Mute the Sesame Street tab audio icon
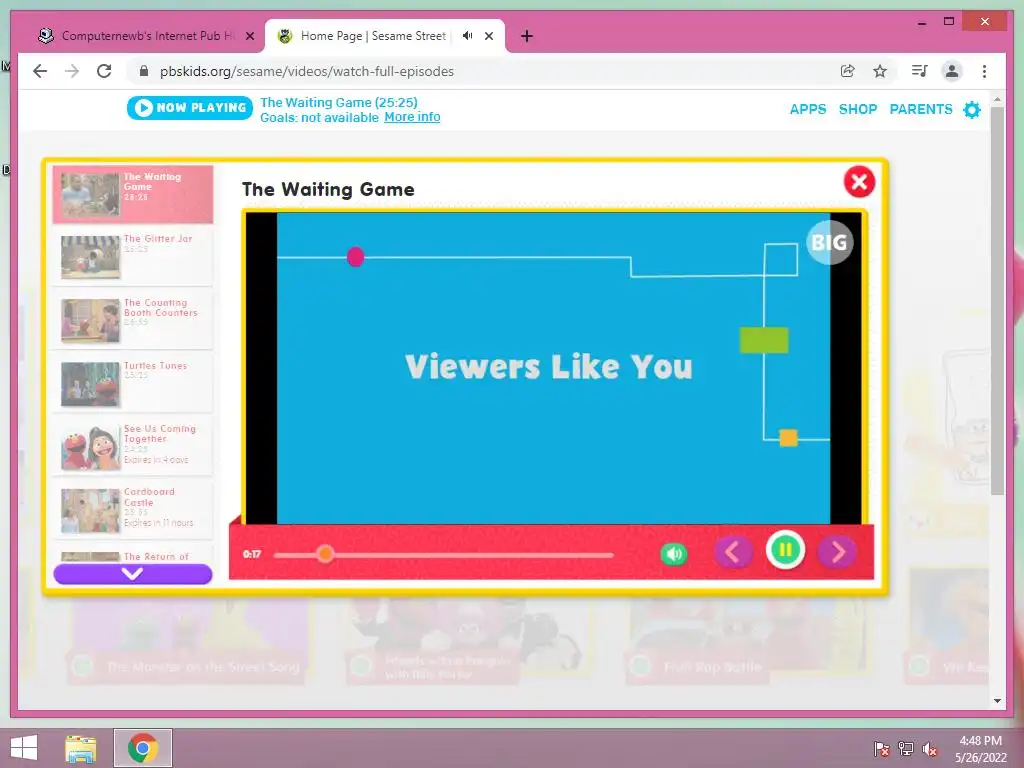Screen dimensions: 1024x768 tap(468, 36)
